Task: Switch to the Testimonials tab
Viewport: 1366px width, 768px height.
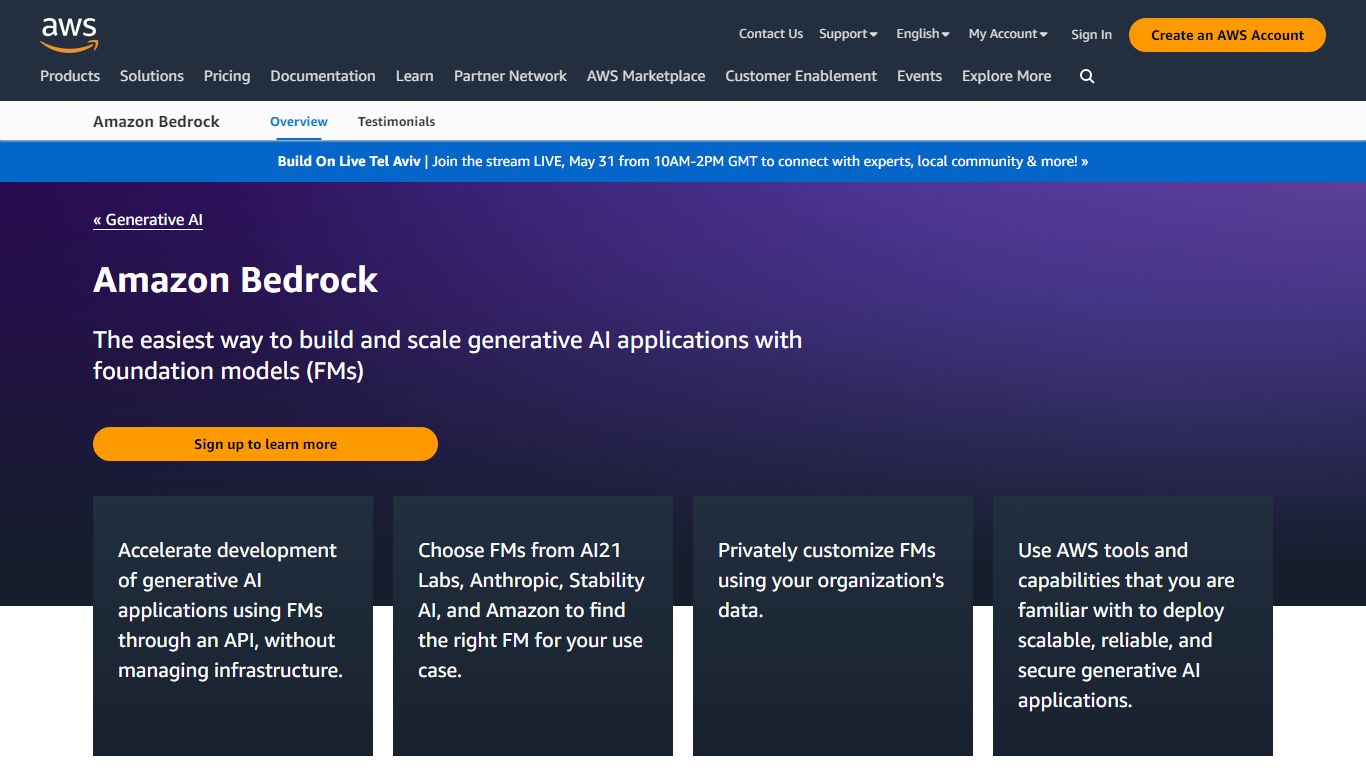Action: coord(396,121)
